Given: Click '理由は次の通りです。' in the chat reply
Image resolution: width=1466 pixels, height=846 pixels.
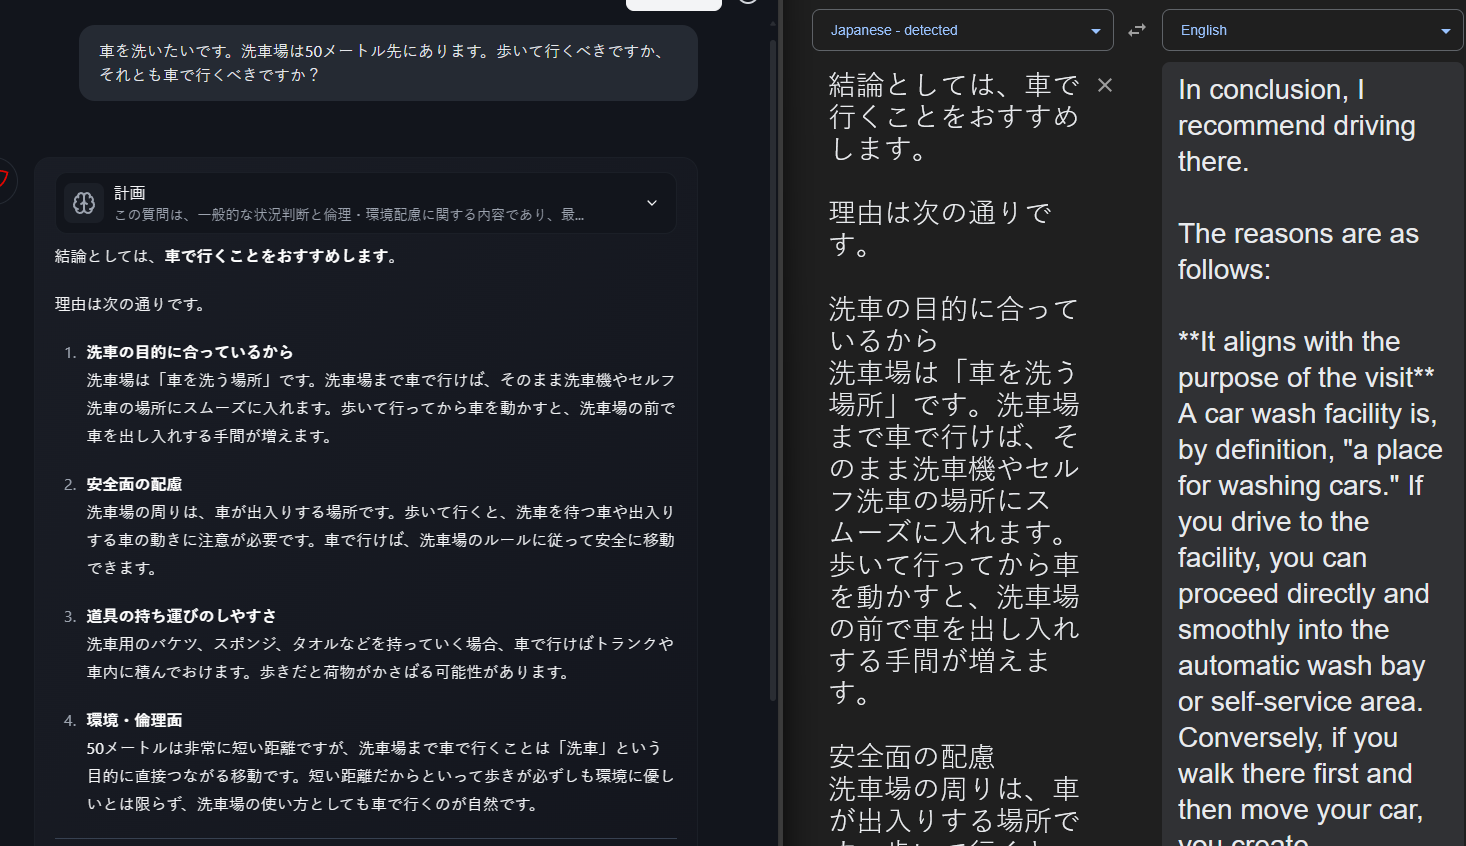Looking at the screenshot, I should [130, 305].
